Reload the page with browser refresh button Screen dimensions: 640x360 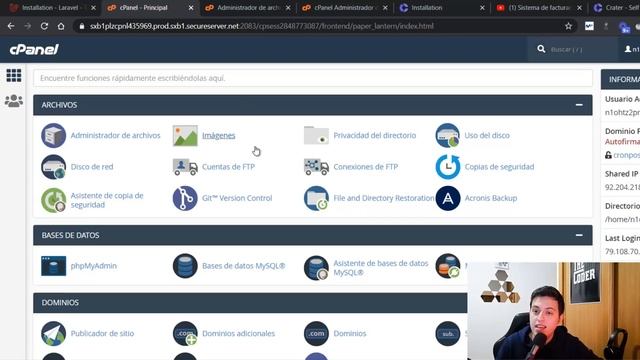pyautogui.click(x=44, y=26)
